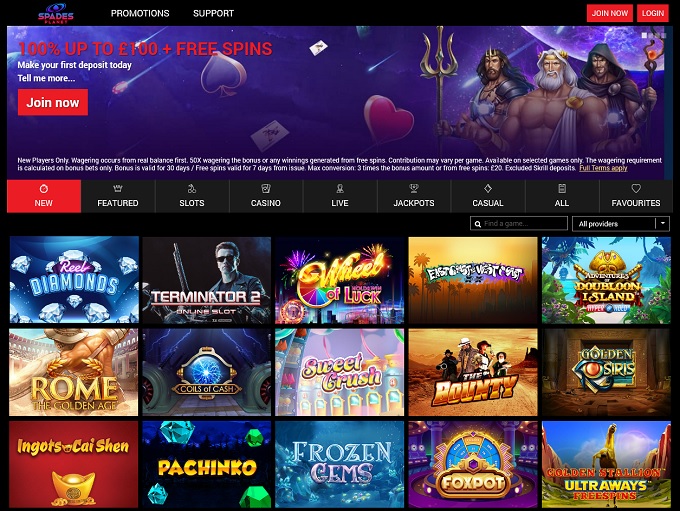Open Live games via dealer icon
Screen dimensions: 680x511
click(340, 188)
